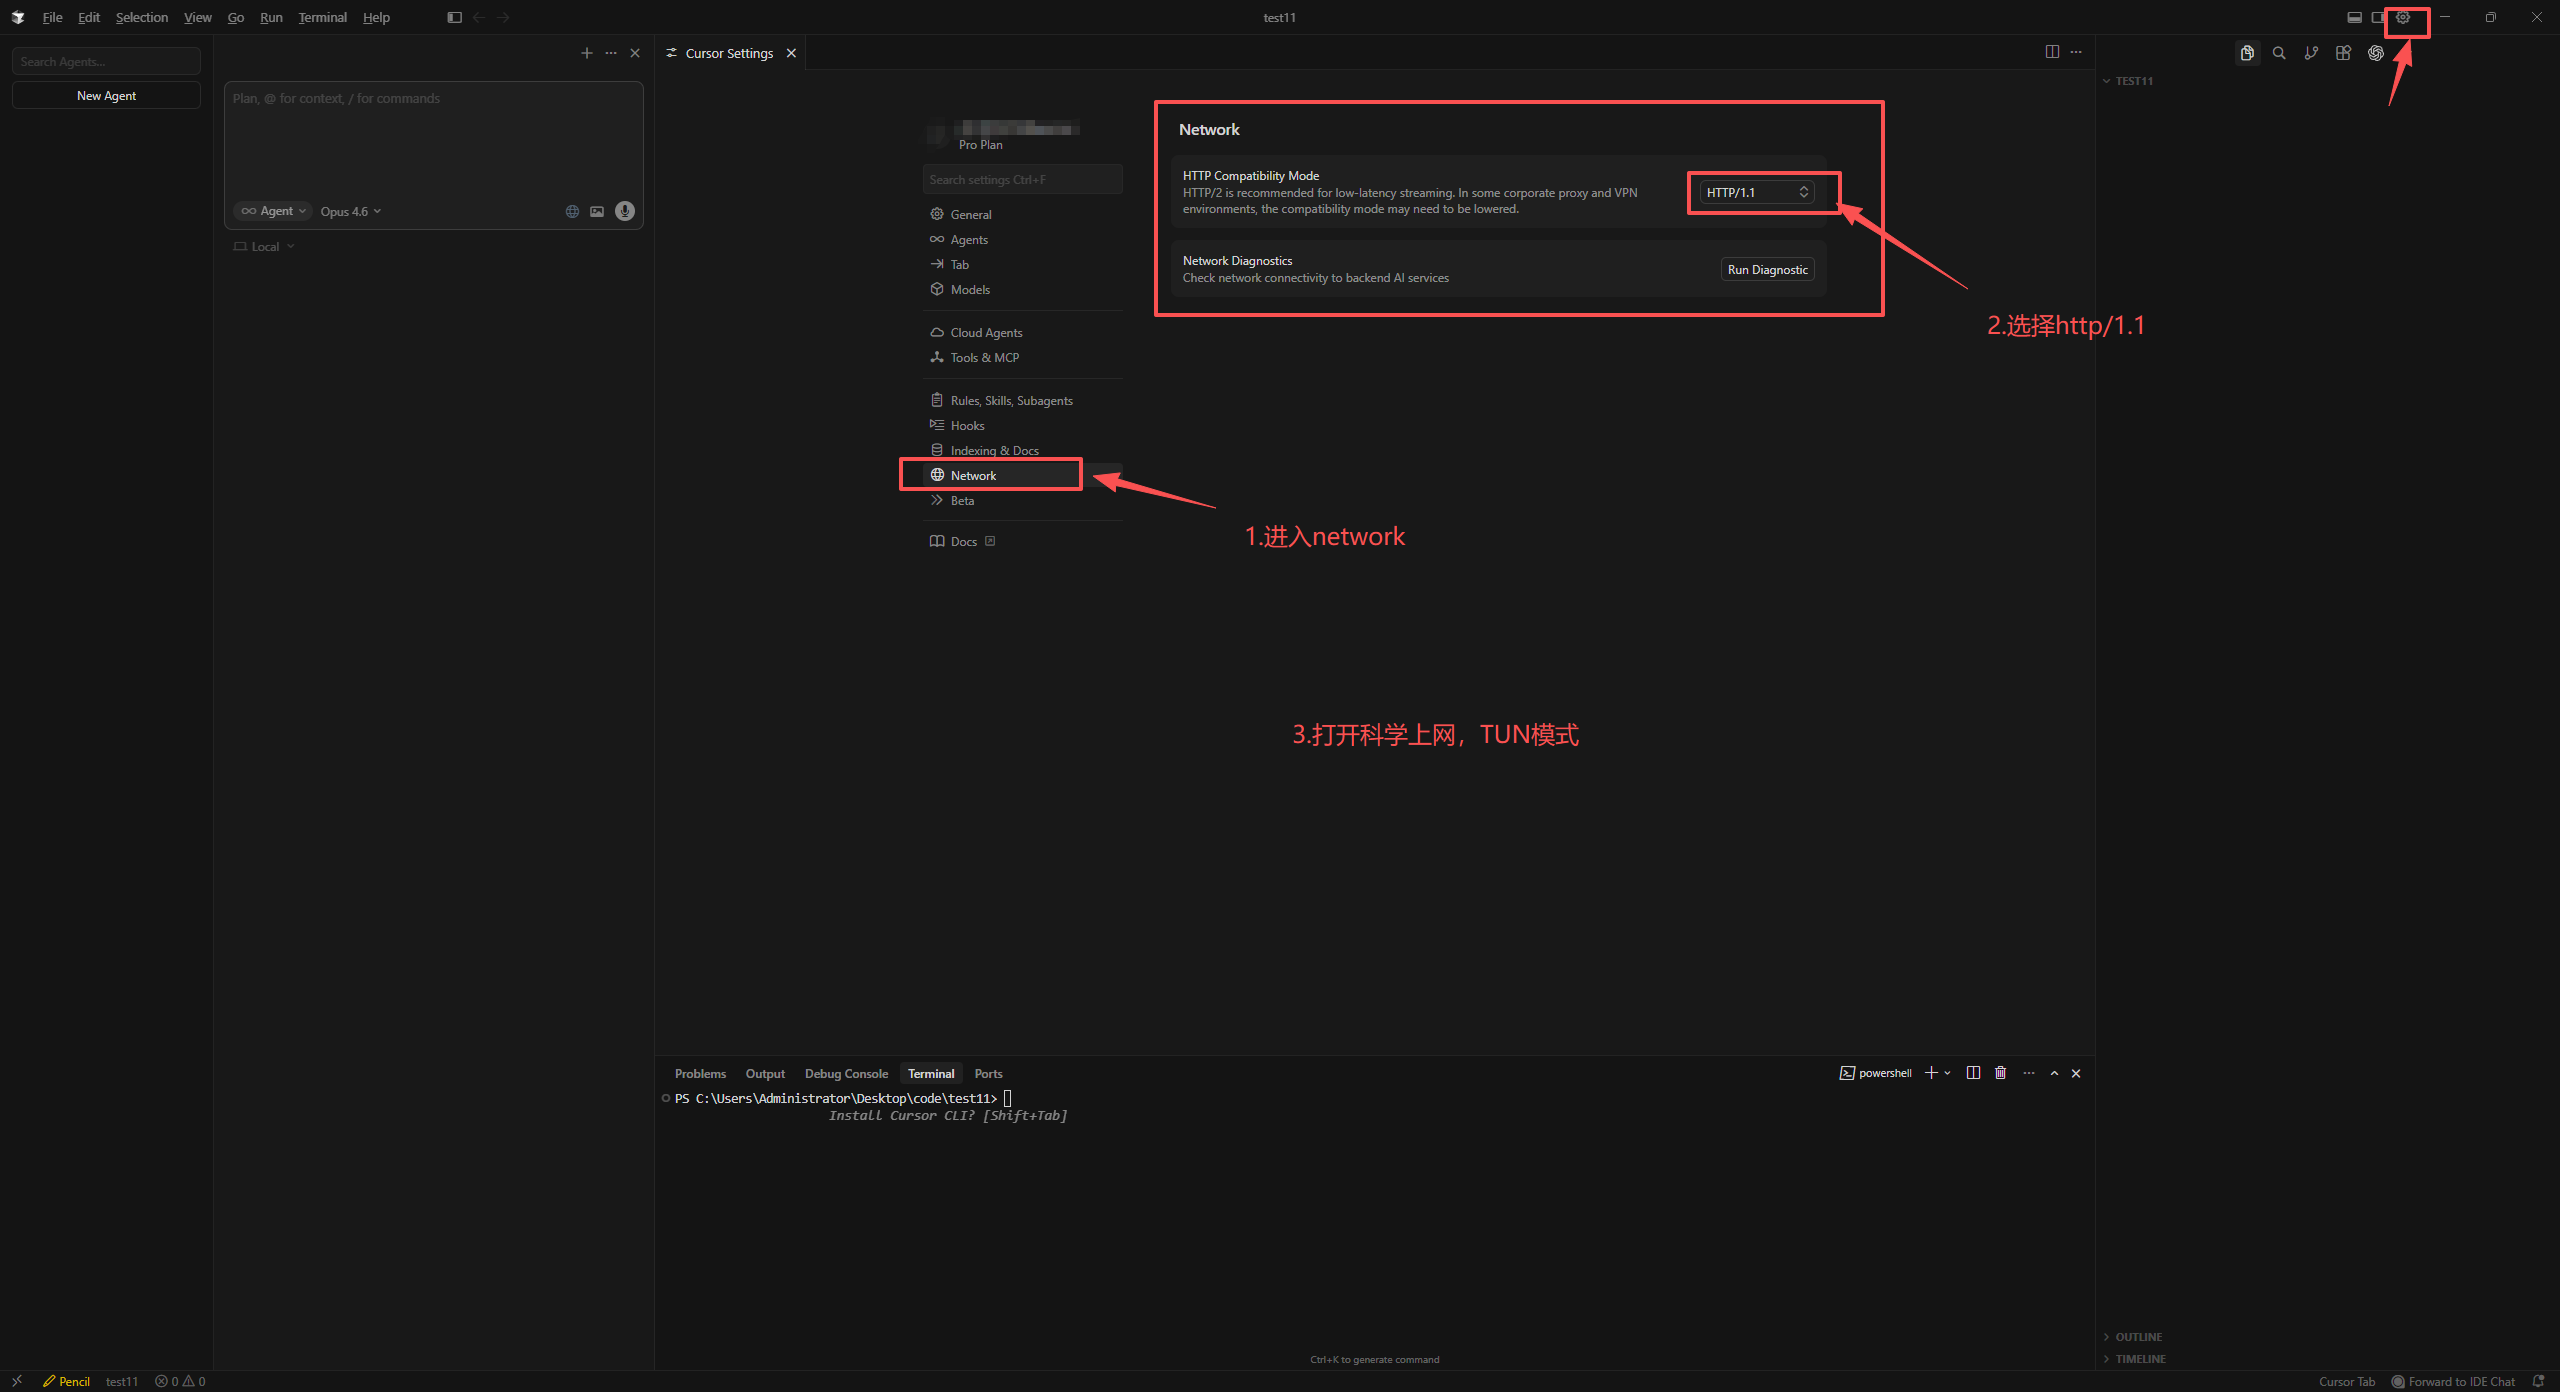The height and width of the screenshot is (1392, 2560).
Task: Open terminal panel more actions menu
Action: coord(2029,1073)
